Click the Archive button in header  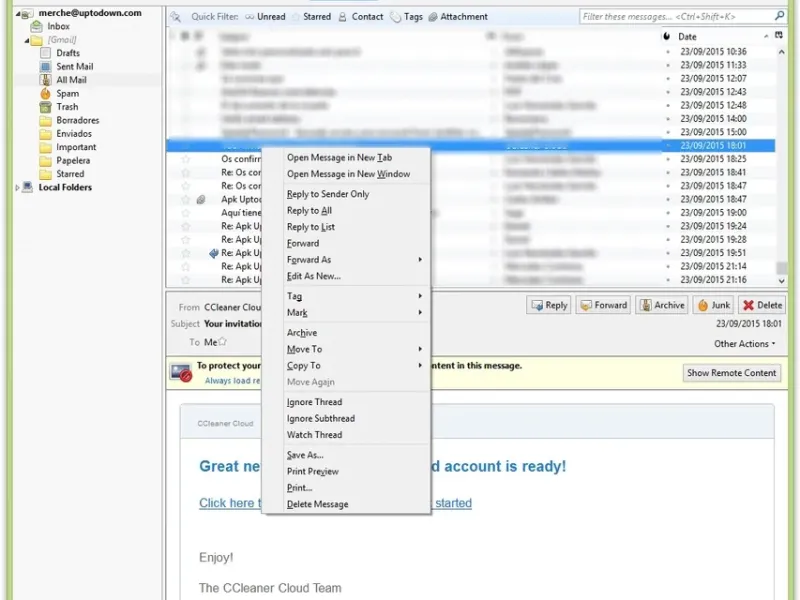coord(662,305)
